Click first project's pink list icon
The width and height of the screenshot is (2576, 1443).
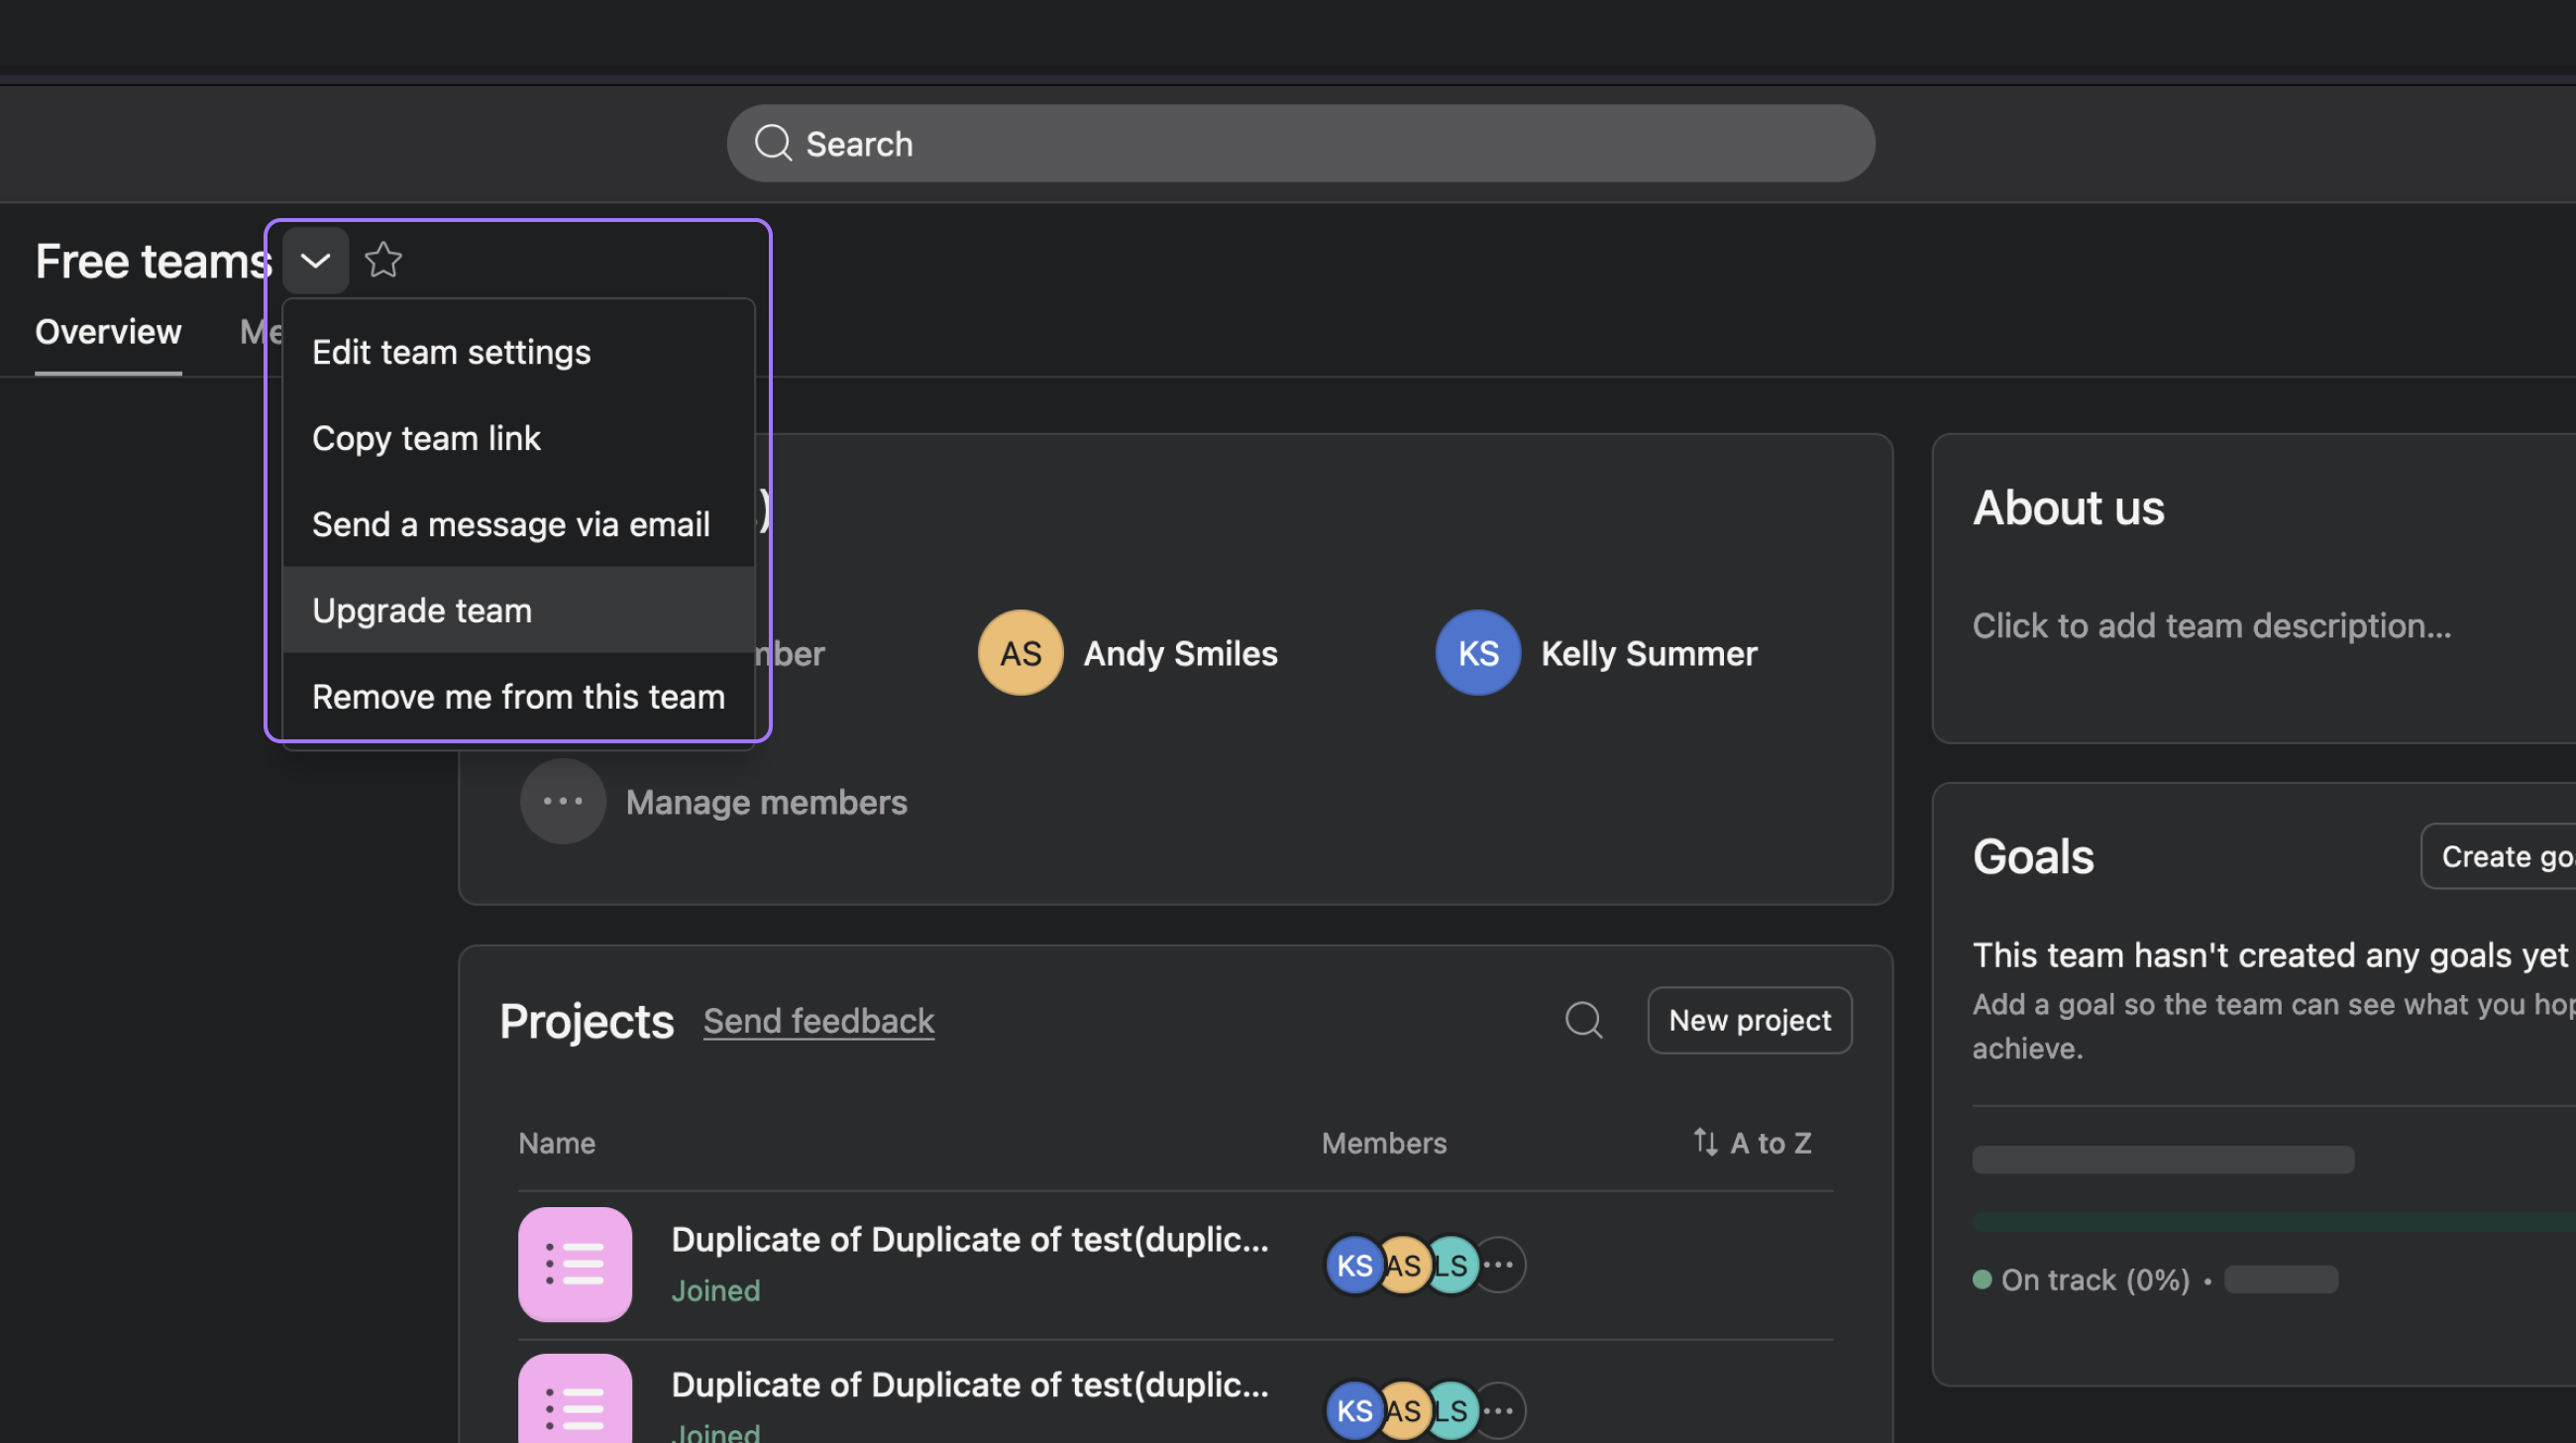click(575, 1264)
